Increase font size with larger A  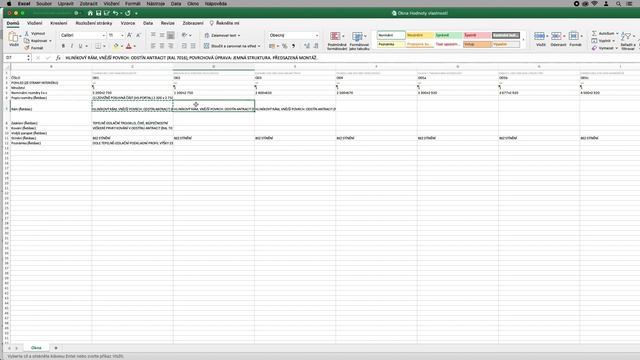(129, 36)
